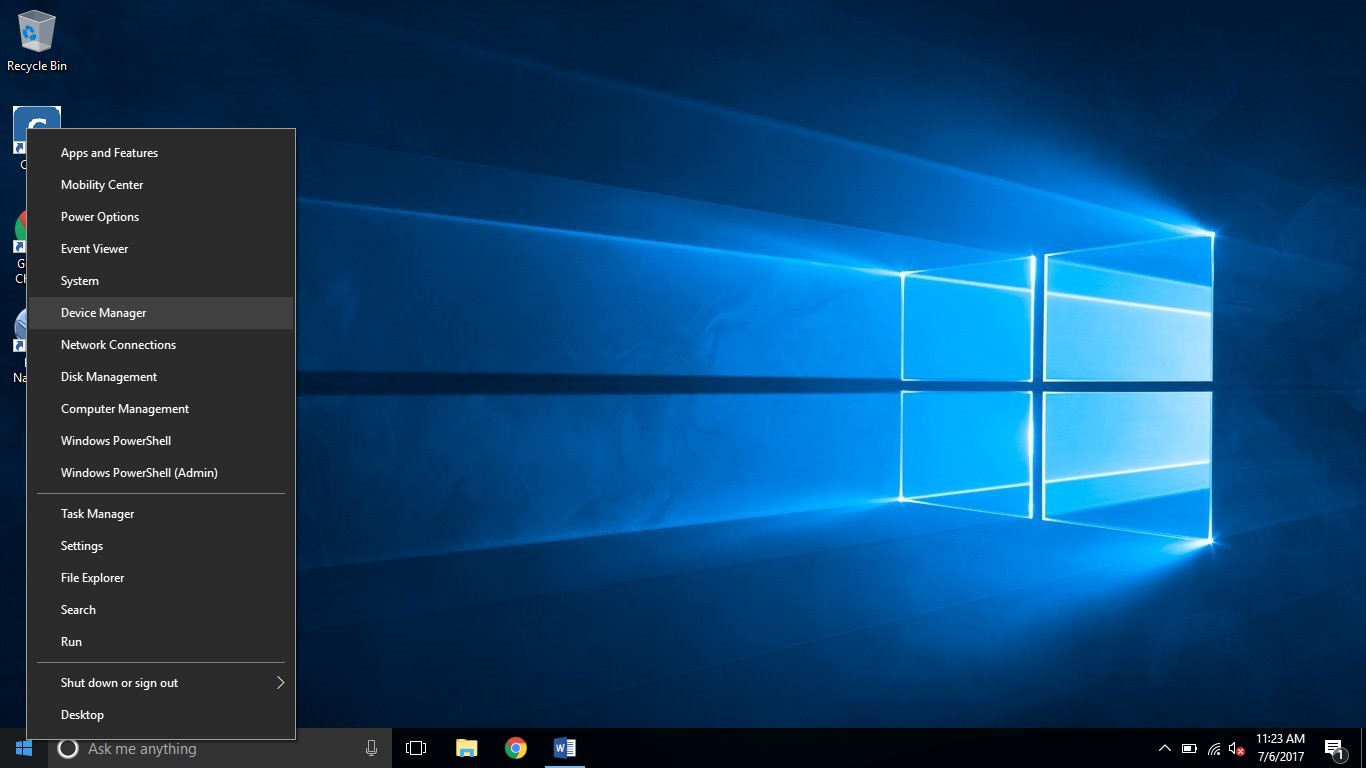Viewport: 1366px width, 768px height.
Task: Expand Shut down or sign out submenu
Action: (161, 683)
